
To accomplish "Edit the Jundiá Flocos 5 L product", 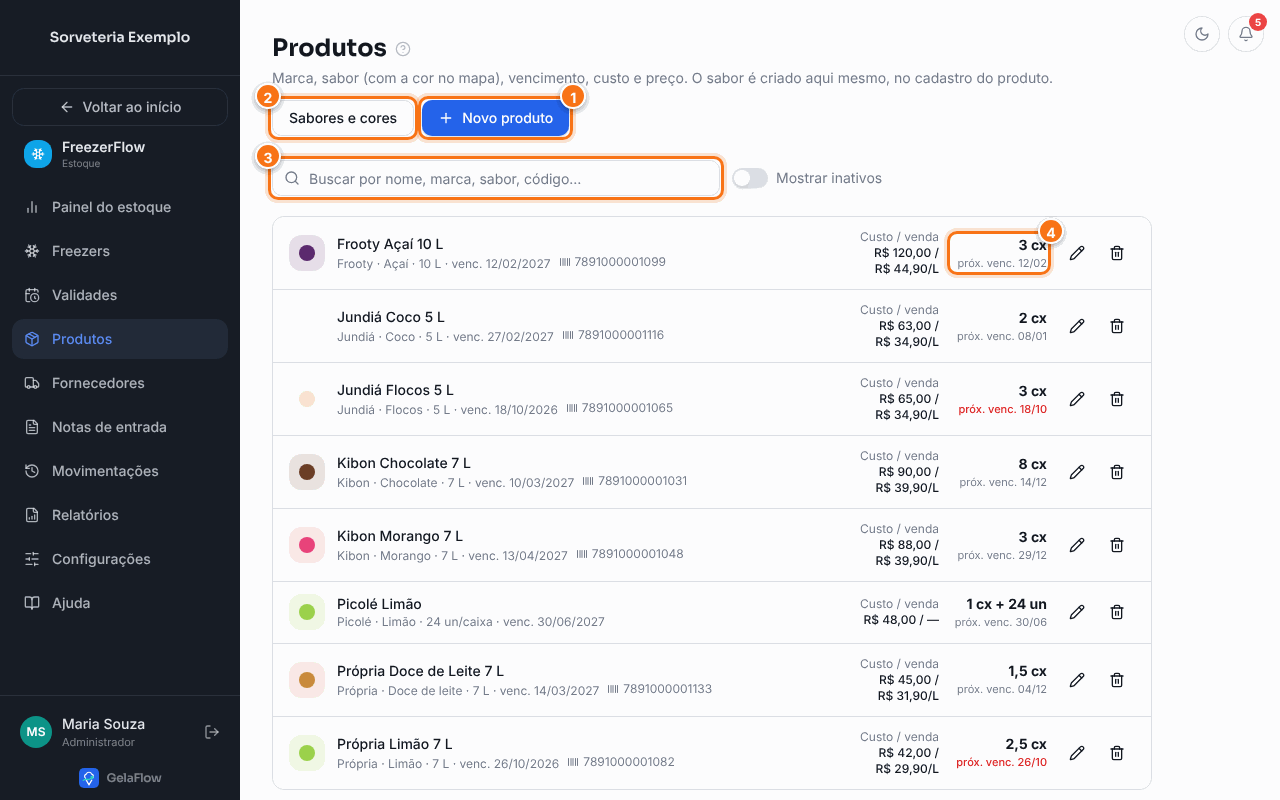I will (x=1077, y=399).
